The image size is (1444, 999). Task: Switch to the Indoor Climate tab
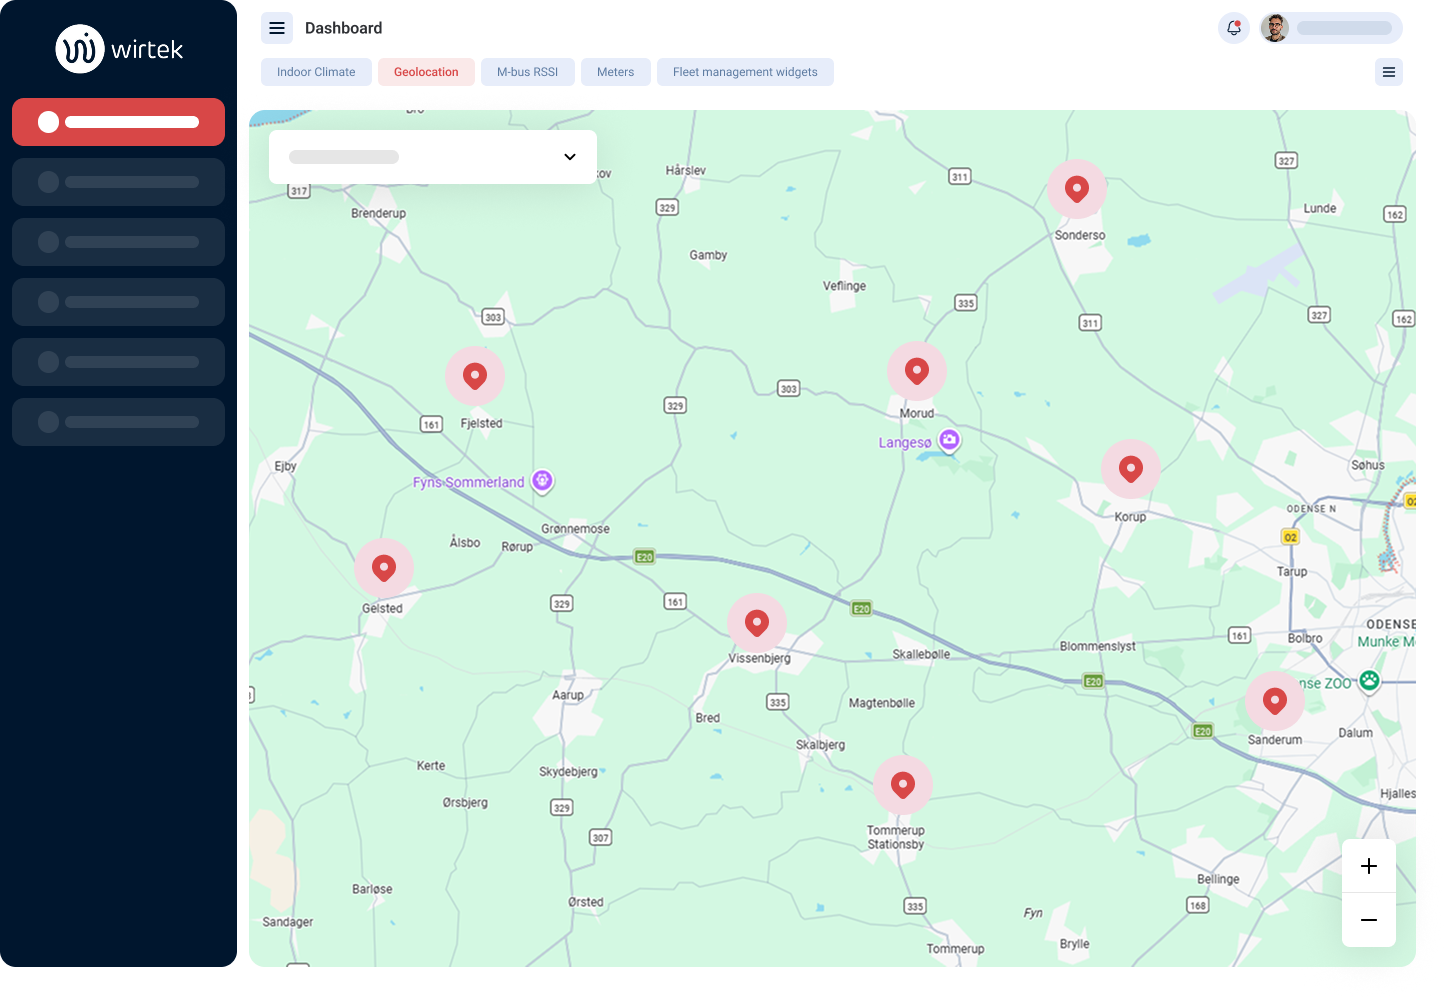[316, 72]
